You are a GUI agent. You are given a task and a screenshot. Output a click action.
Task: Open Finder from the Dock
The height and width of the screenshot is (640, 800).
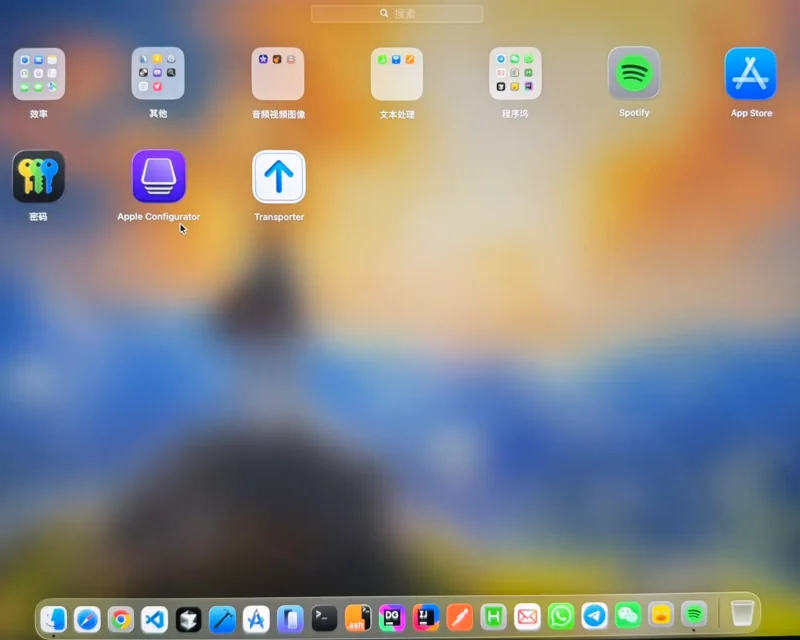pos(54,619)
